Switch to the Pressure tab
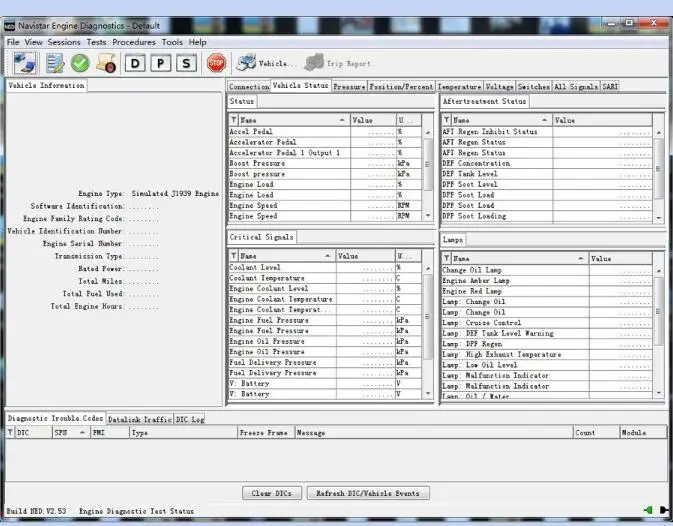Screen dimensions: 673x526 coord(349,87)
